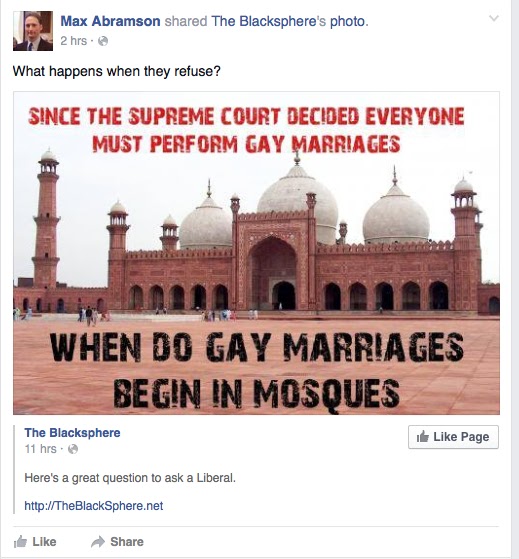Open the shared photo link in header
This screenshot has height=559, width=519.
[x=347, y=21]
